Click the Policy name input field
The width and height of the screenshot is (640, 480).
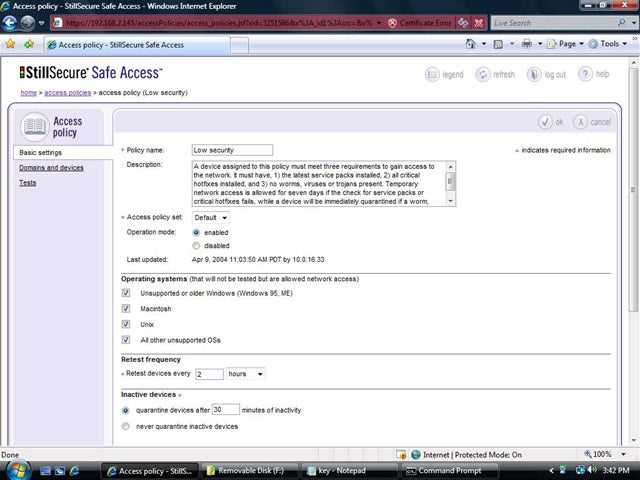point(232,150)
